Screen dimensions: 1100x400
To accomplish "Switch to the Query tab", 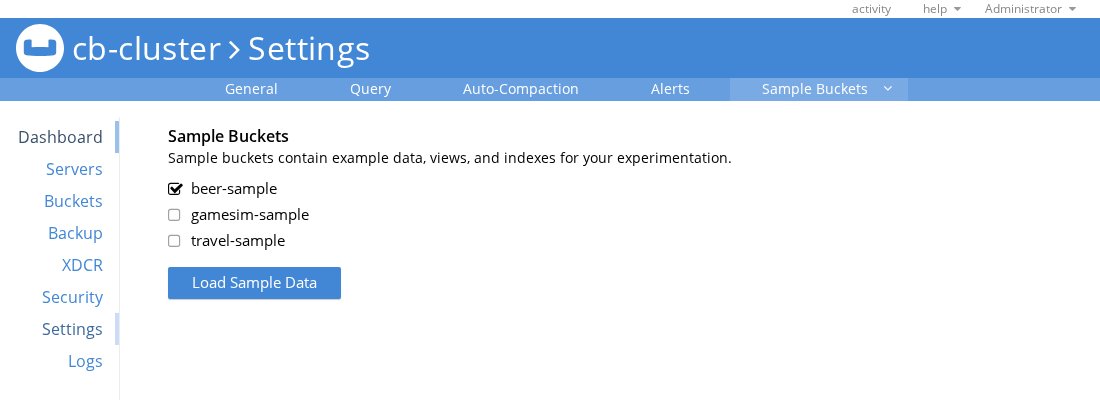I will tap(370, 89).
